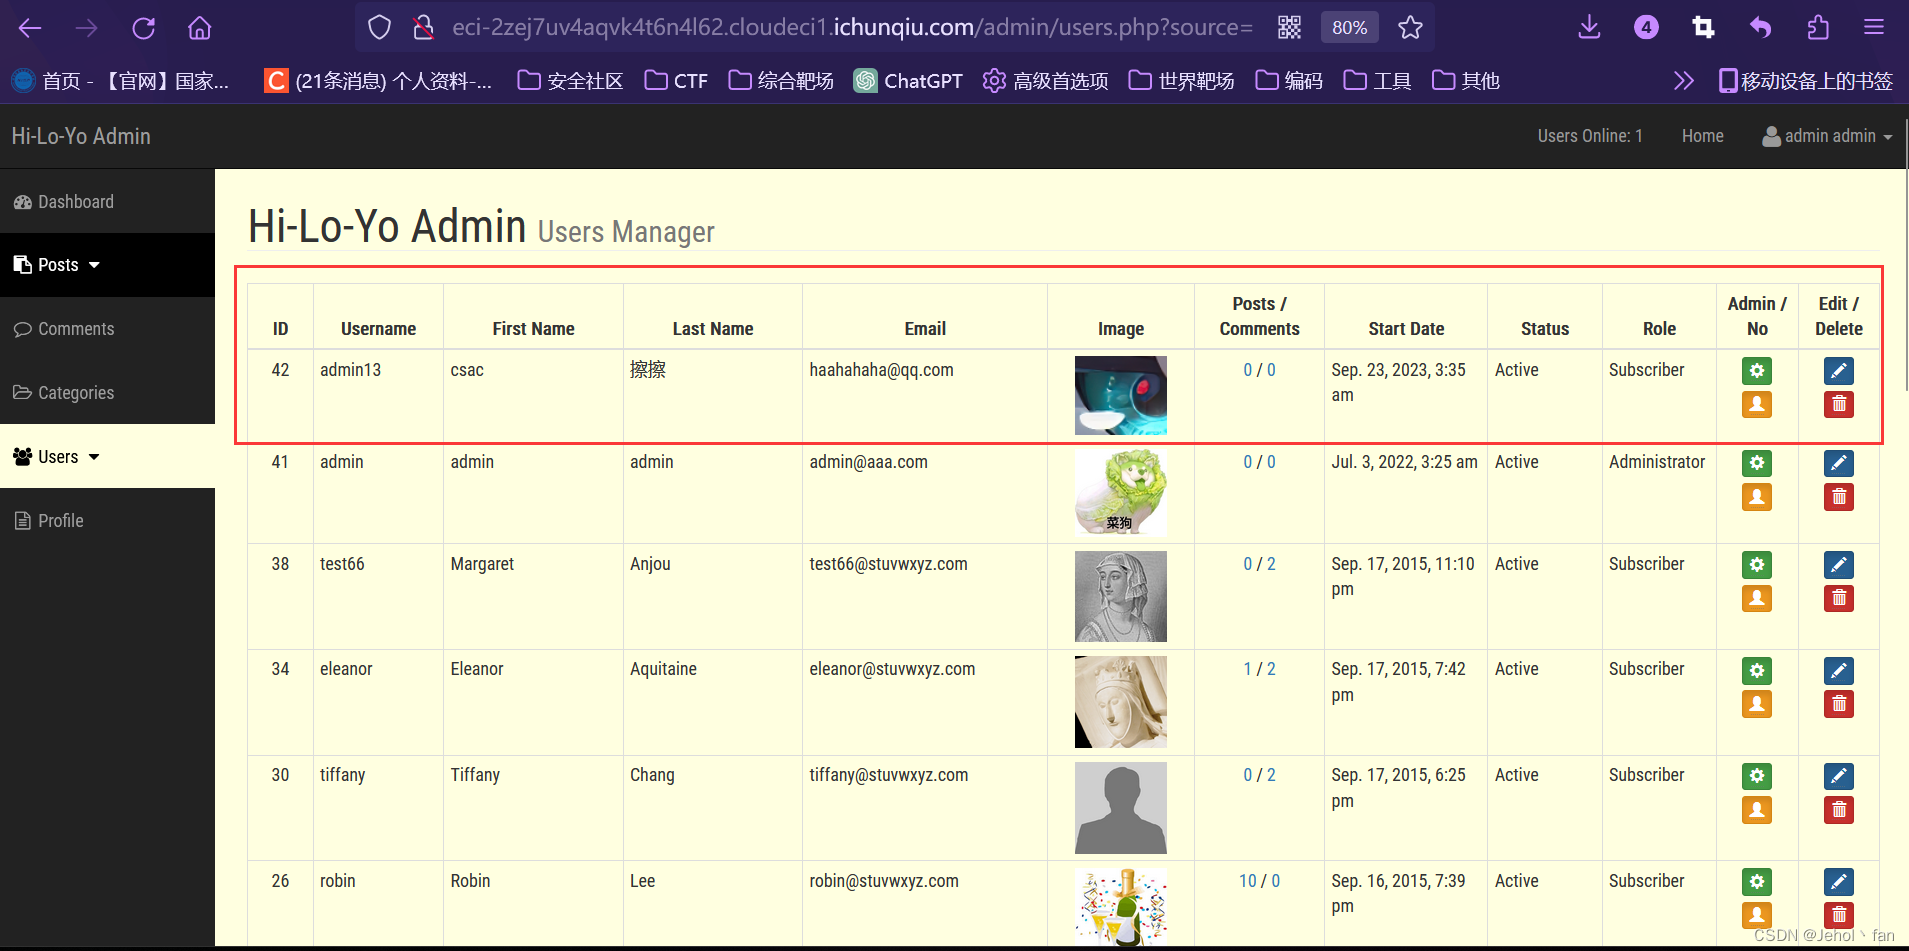Open the extensions puzzle icon

pyautogui.click(x=1818, y=27)
